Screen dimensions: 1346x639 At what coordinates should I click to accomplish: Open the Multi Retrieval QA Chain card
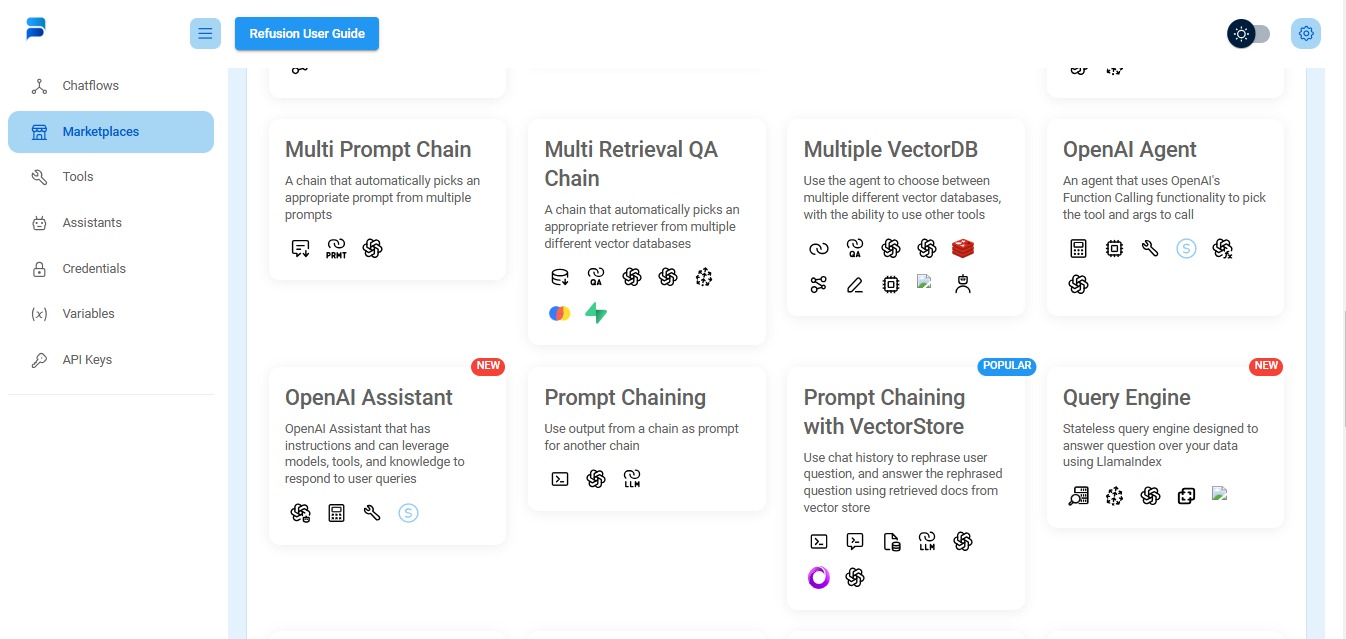coord(647,232)
